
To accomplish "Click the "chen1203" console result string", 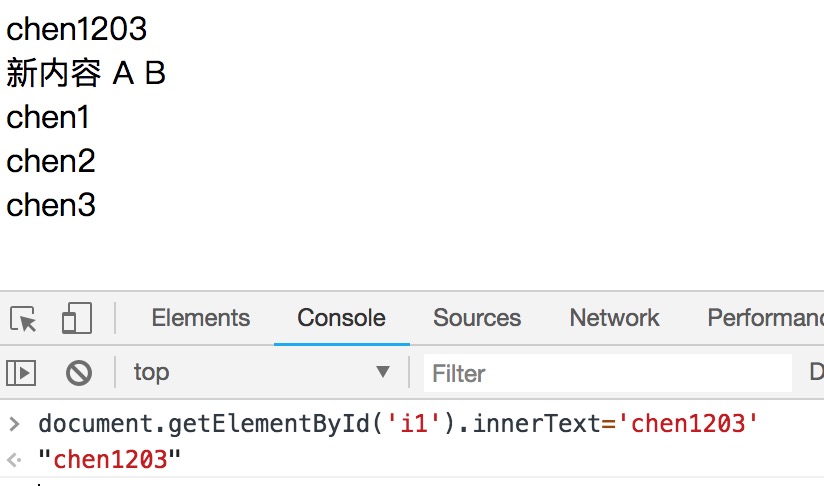I will tap(111, 460).
